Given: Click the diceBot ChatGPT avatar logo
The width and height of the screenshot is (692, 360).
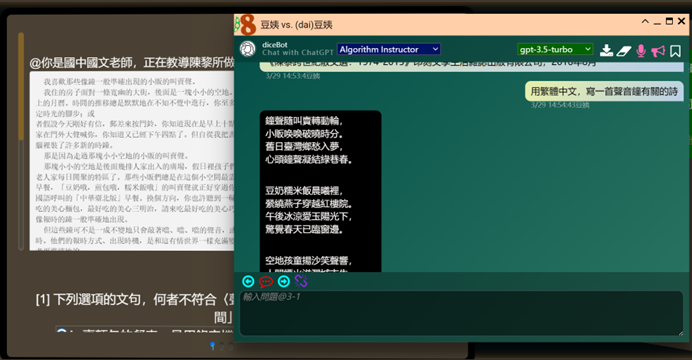Looking at the screenshot, I should pyautogui.click(x=248, y=49).
